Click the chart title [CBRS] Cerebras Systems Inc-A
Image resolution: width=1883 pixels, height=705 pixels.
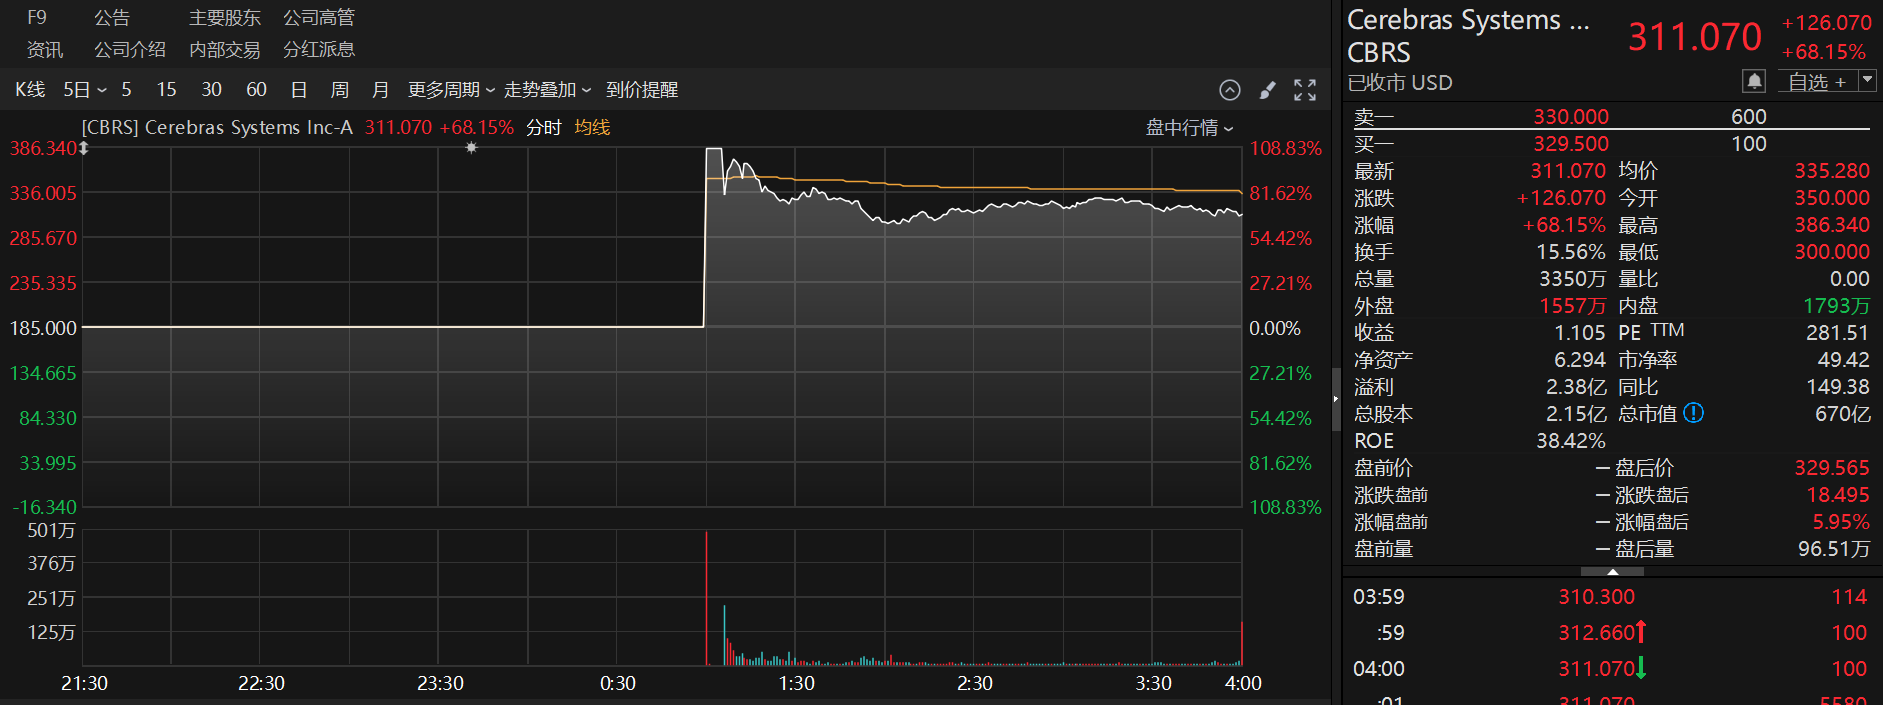click(217, 127)
